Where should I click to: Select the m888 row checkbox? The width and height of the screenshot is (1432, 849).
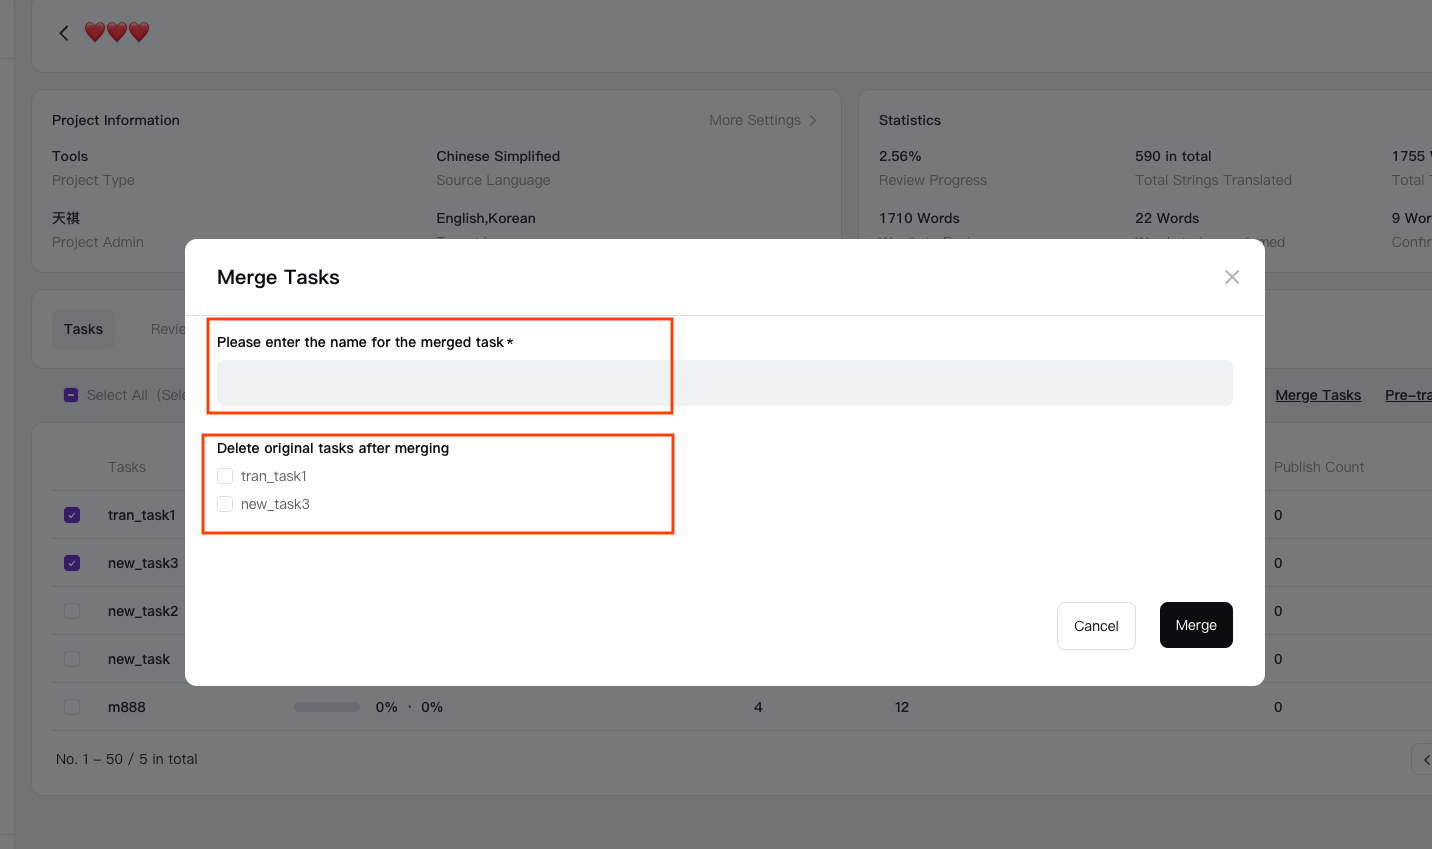pyautogui.click(x=72, y=707)
